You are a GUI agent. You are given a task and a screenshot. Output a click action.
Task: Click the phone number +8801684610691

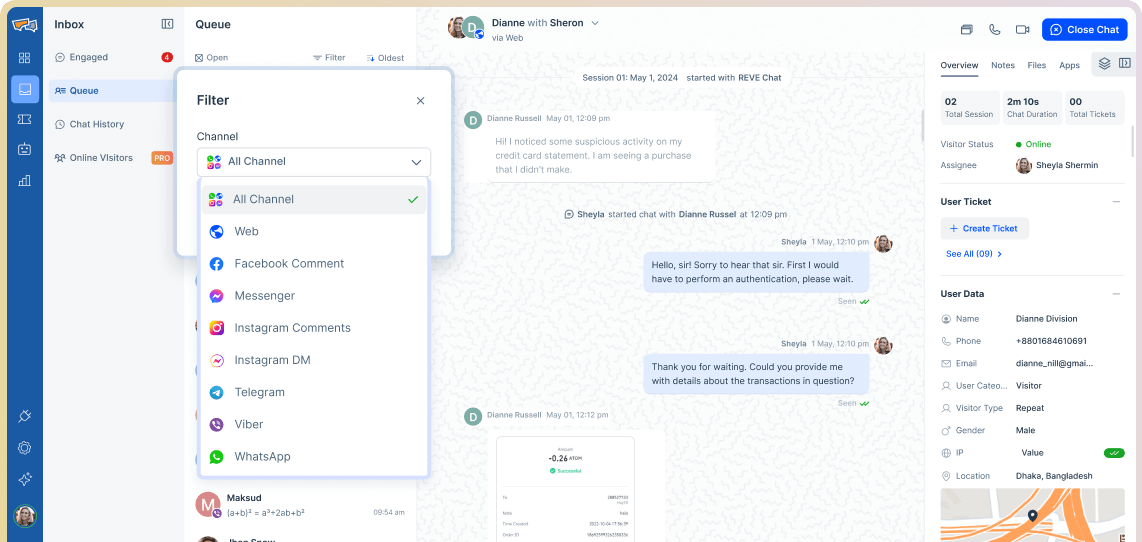[x=1051, y=341]
